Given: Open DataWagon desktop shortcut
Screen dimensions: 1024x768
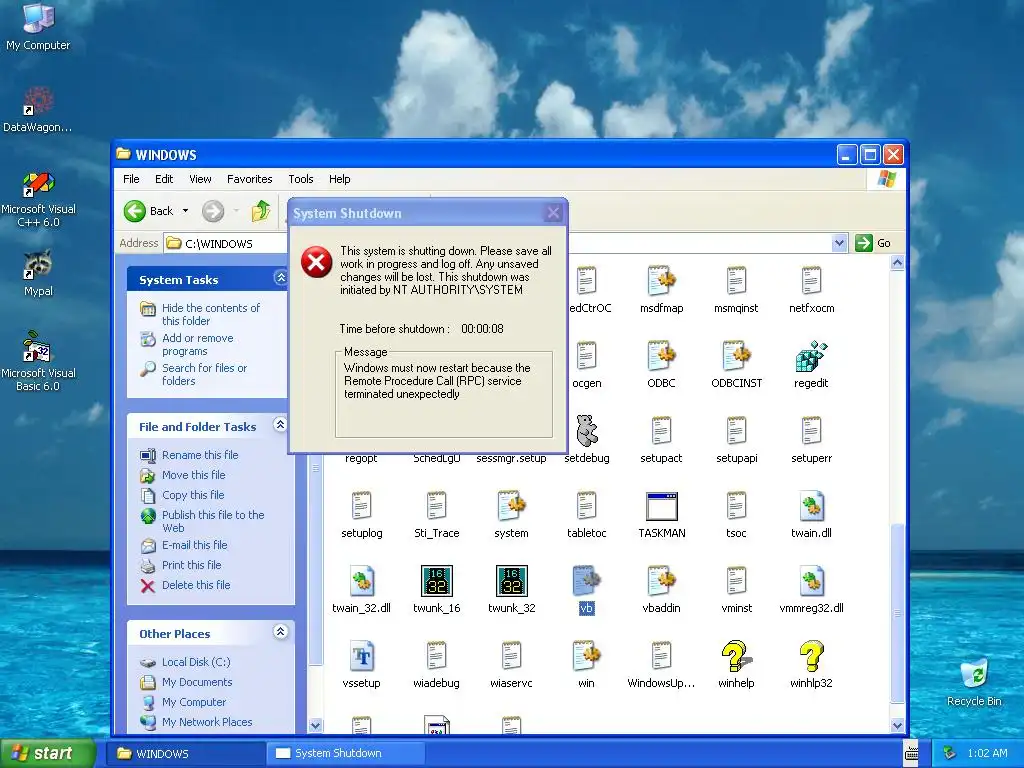Looking at the screenshot, I should pyautogui.click(x=38, y=110).
